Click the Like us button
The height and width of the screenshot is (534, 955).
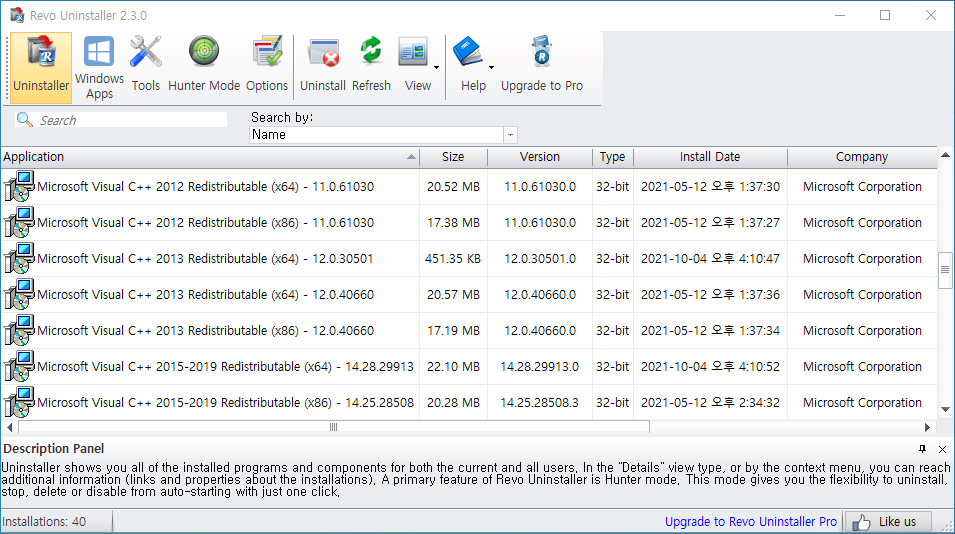click(887, 522)
